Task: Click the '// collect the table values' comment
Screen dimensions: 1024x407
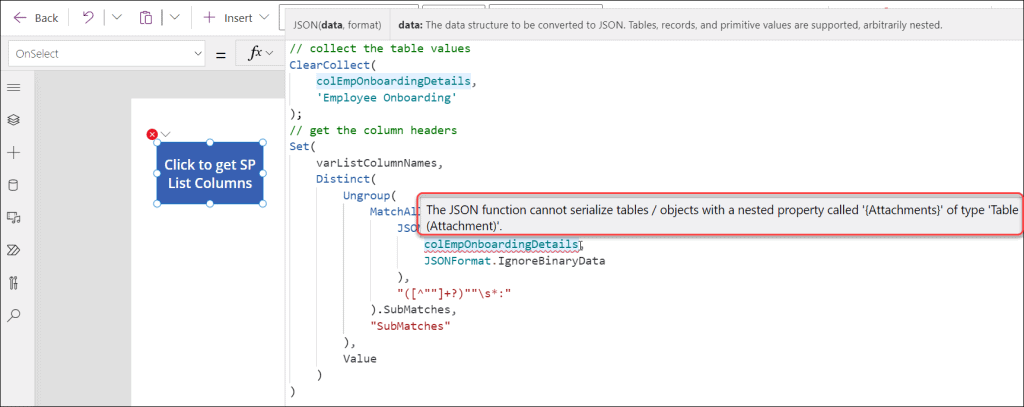Action: 380,49
